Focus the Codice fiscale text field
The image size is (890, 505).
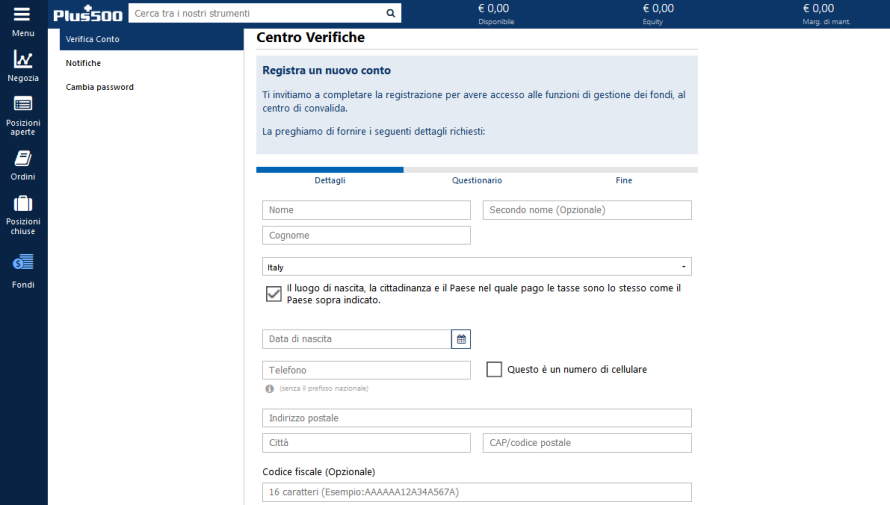click(x=476, y=492)
